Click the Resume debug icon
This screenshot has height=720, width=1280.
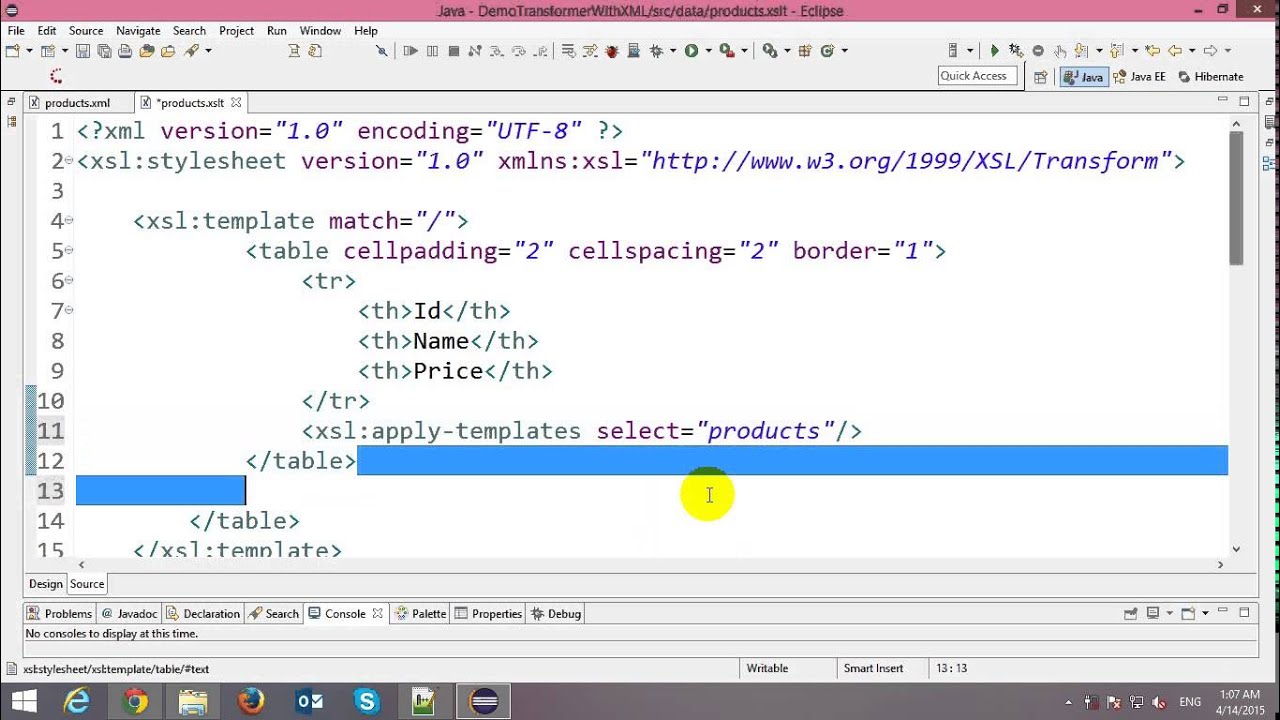(x=410, y=50)
